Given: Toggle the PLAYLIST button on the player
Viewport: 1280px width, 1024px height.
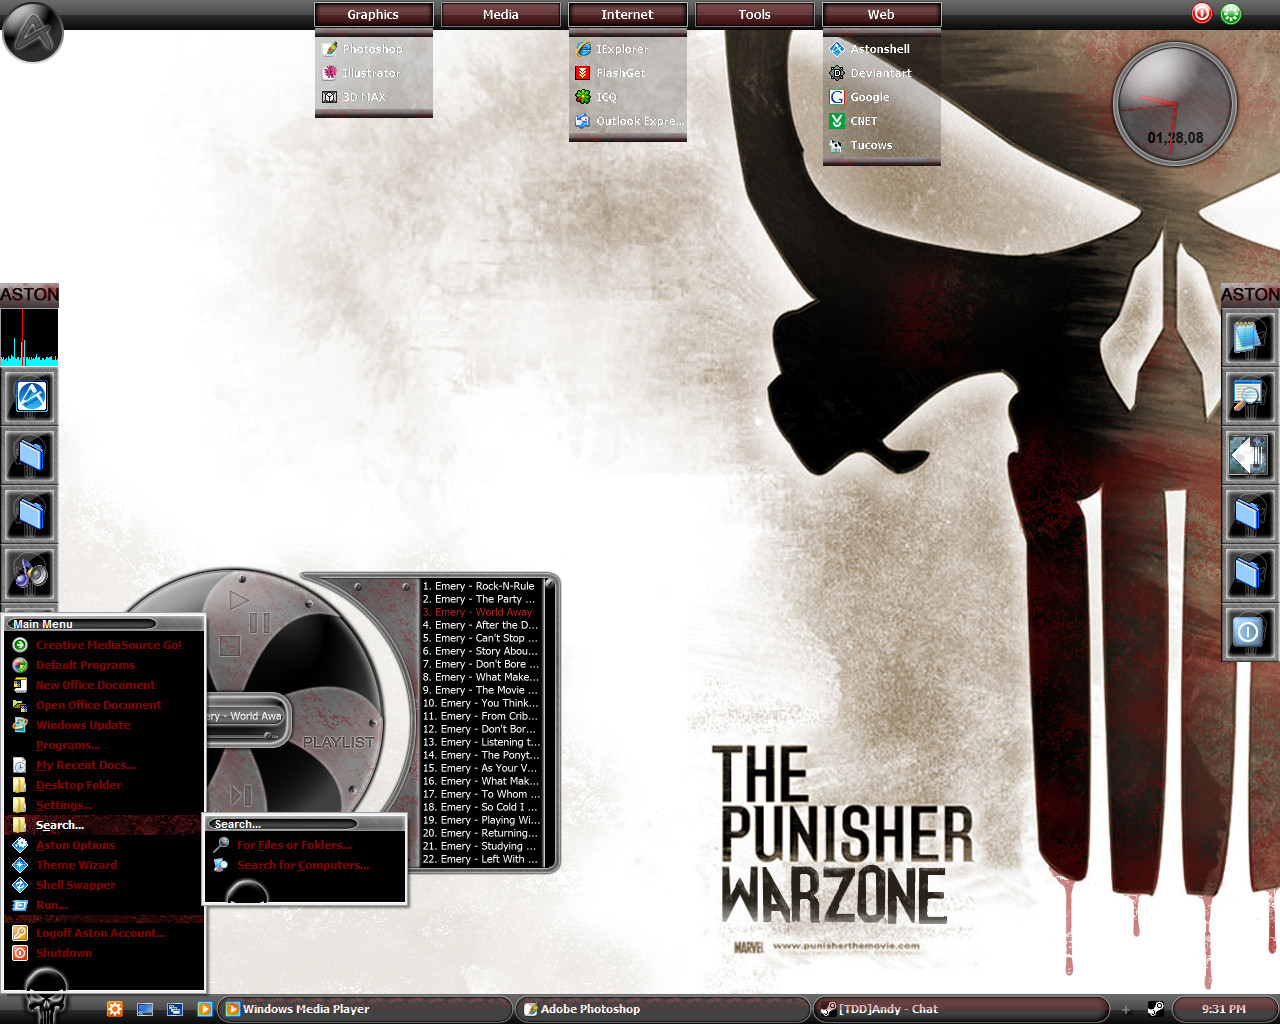Looking at the screenshot, I should 338,742.
